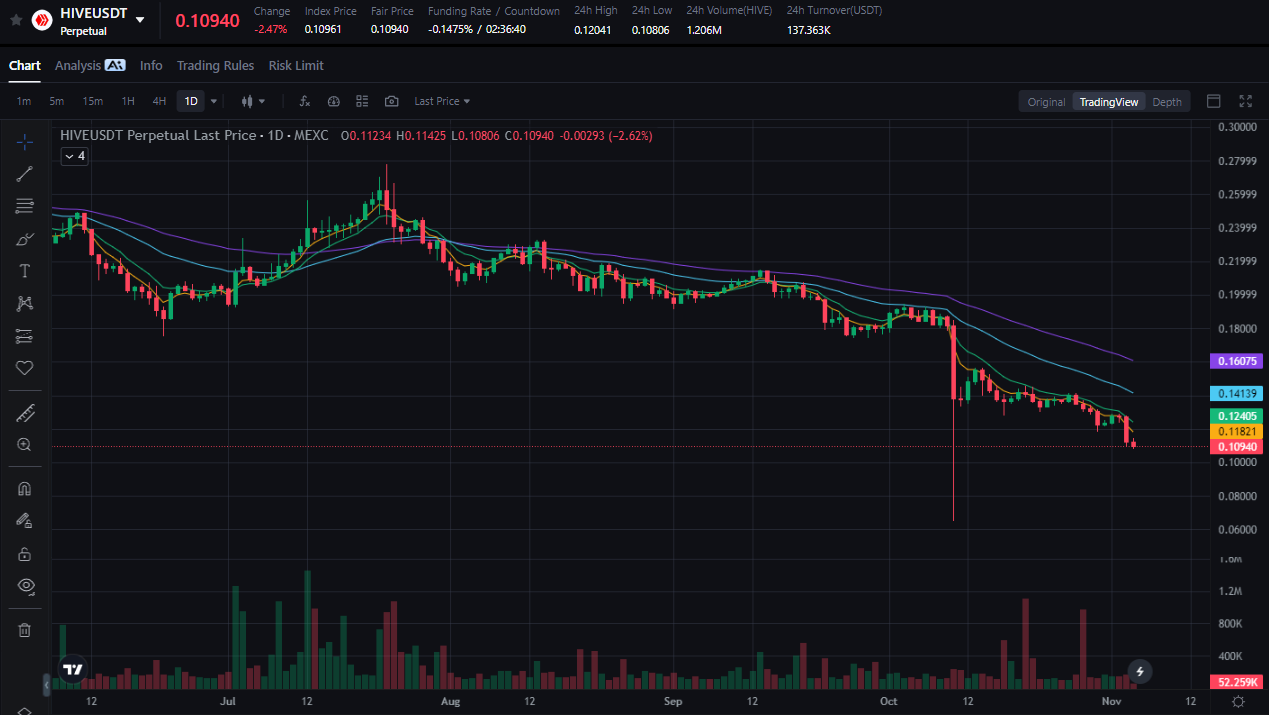The image size is (1269, 715).
Task: Open the candlestick chart type menu
Action: [253, 101]
